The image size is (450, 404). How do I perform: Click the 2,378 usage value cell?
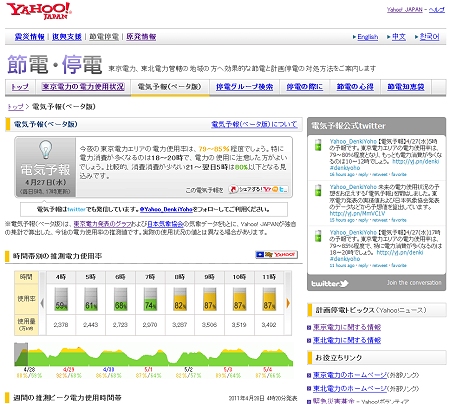(x=61, y=325)
